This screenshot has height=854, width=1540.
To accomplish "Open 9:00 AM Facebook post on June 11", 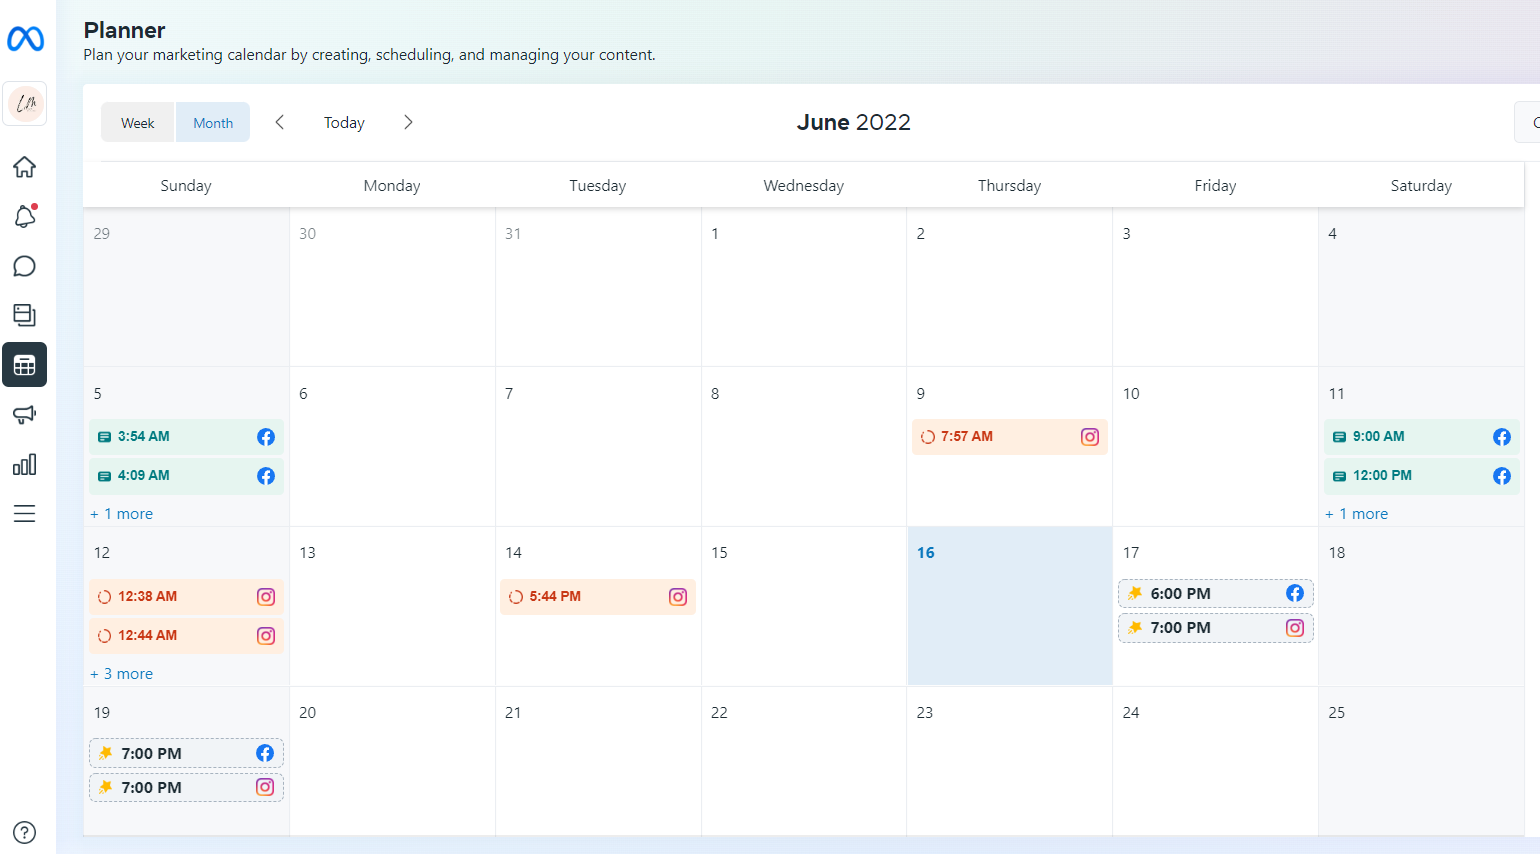I will [x=1422, y=437].
